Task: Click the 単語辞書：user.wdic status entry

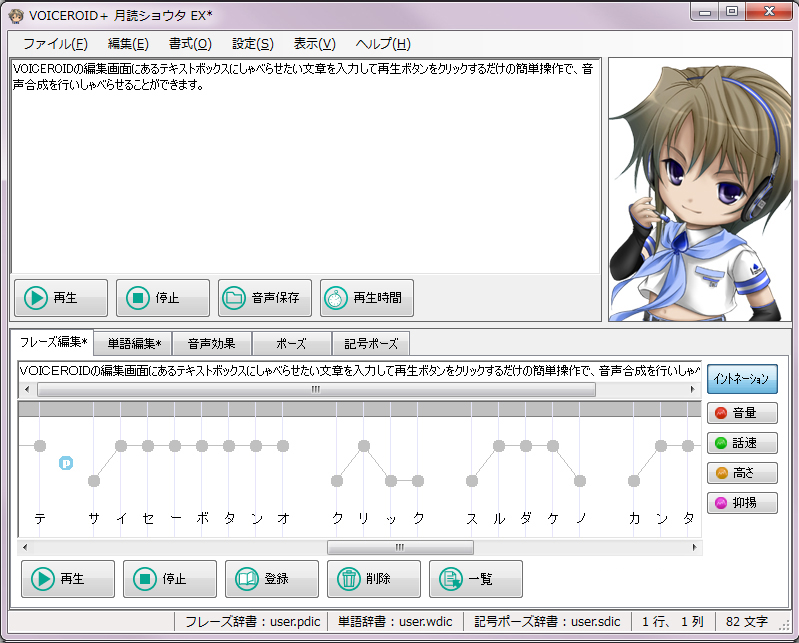Action: pyautogui.click(x=395, y=622)
